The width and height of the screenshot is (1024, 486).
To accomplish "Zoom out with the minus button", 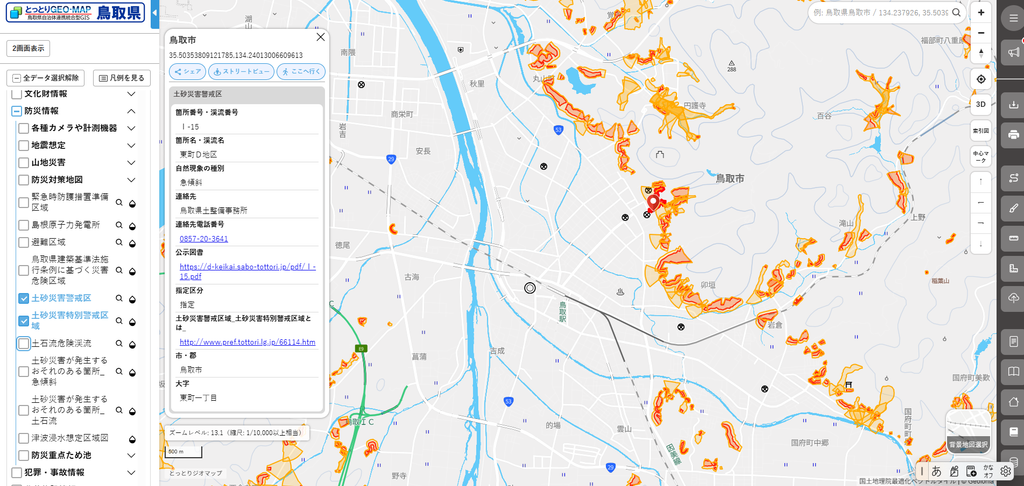I will click(x=981, y=33).
